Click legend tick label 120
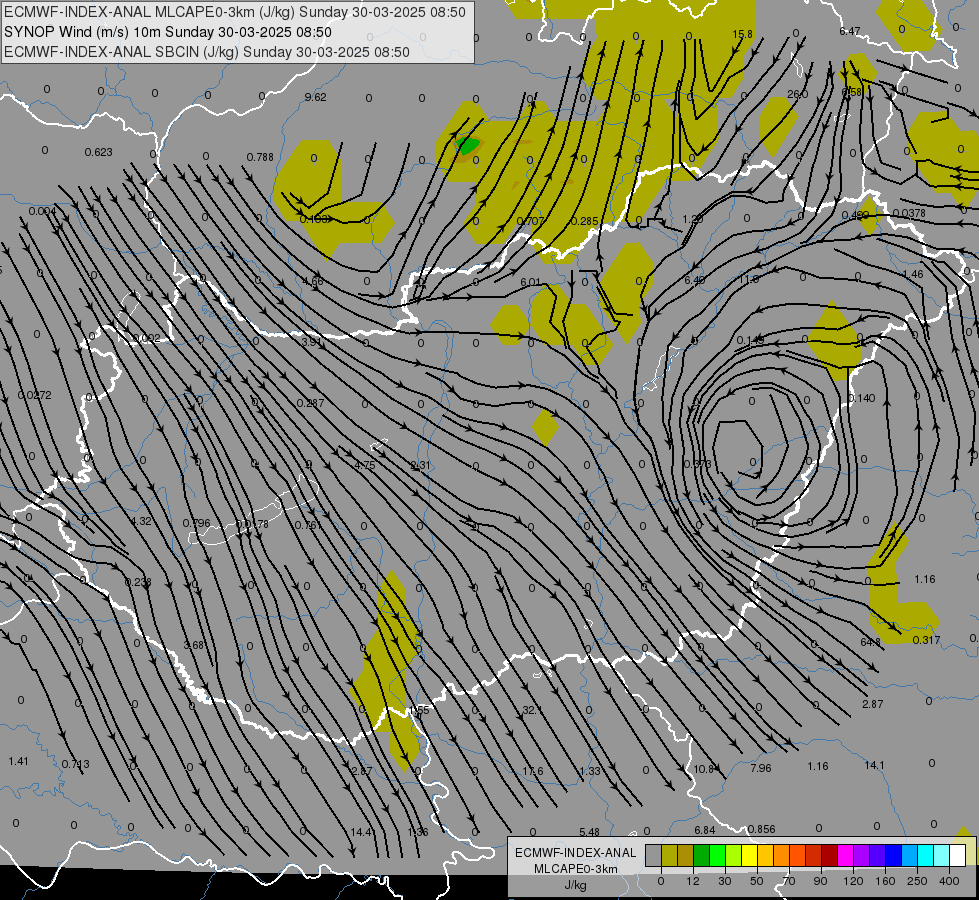This screenshot has width=979, height=900. pyautogui.click(x=853, y=881)
